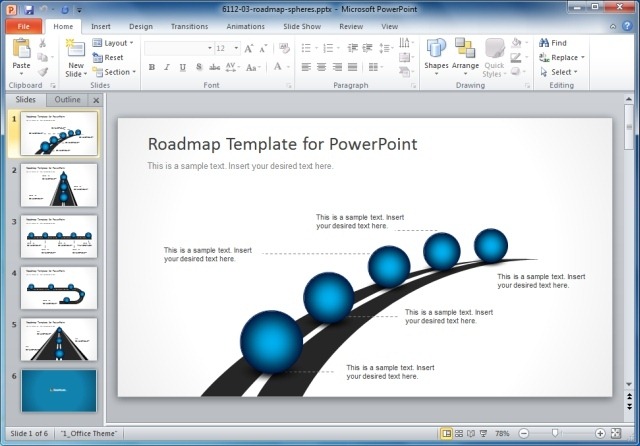Open the Select dropdown in Editing group
Screen dimensions: 640x446
click(x=558, y=72)
